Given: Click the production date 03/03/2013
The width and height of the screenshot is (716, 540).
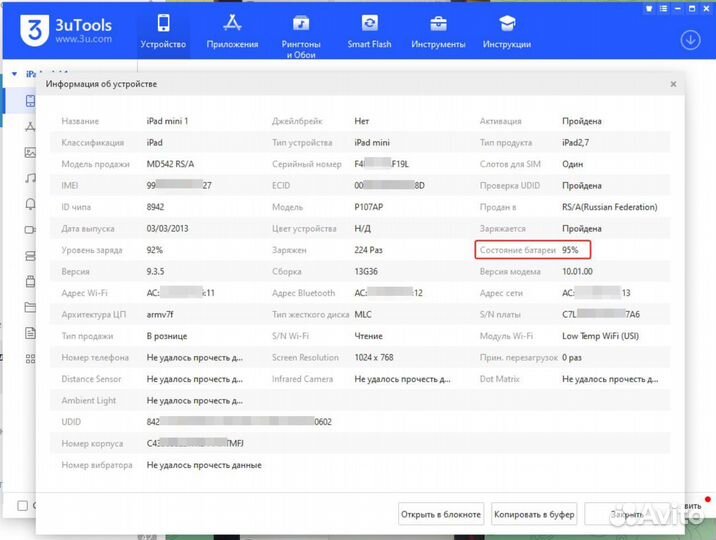Looking at the screenshot, I should point(167,229).
